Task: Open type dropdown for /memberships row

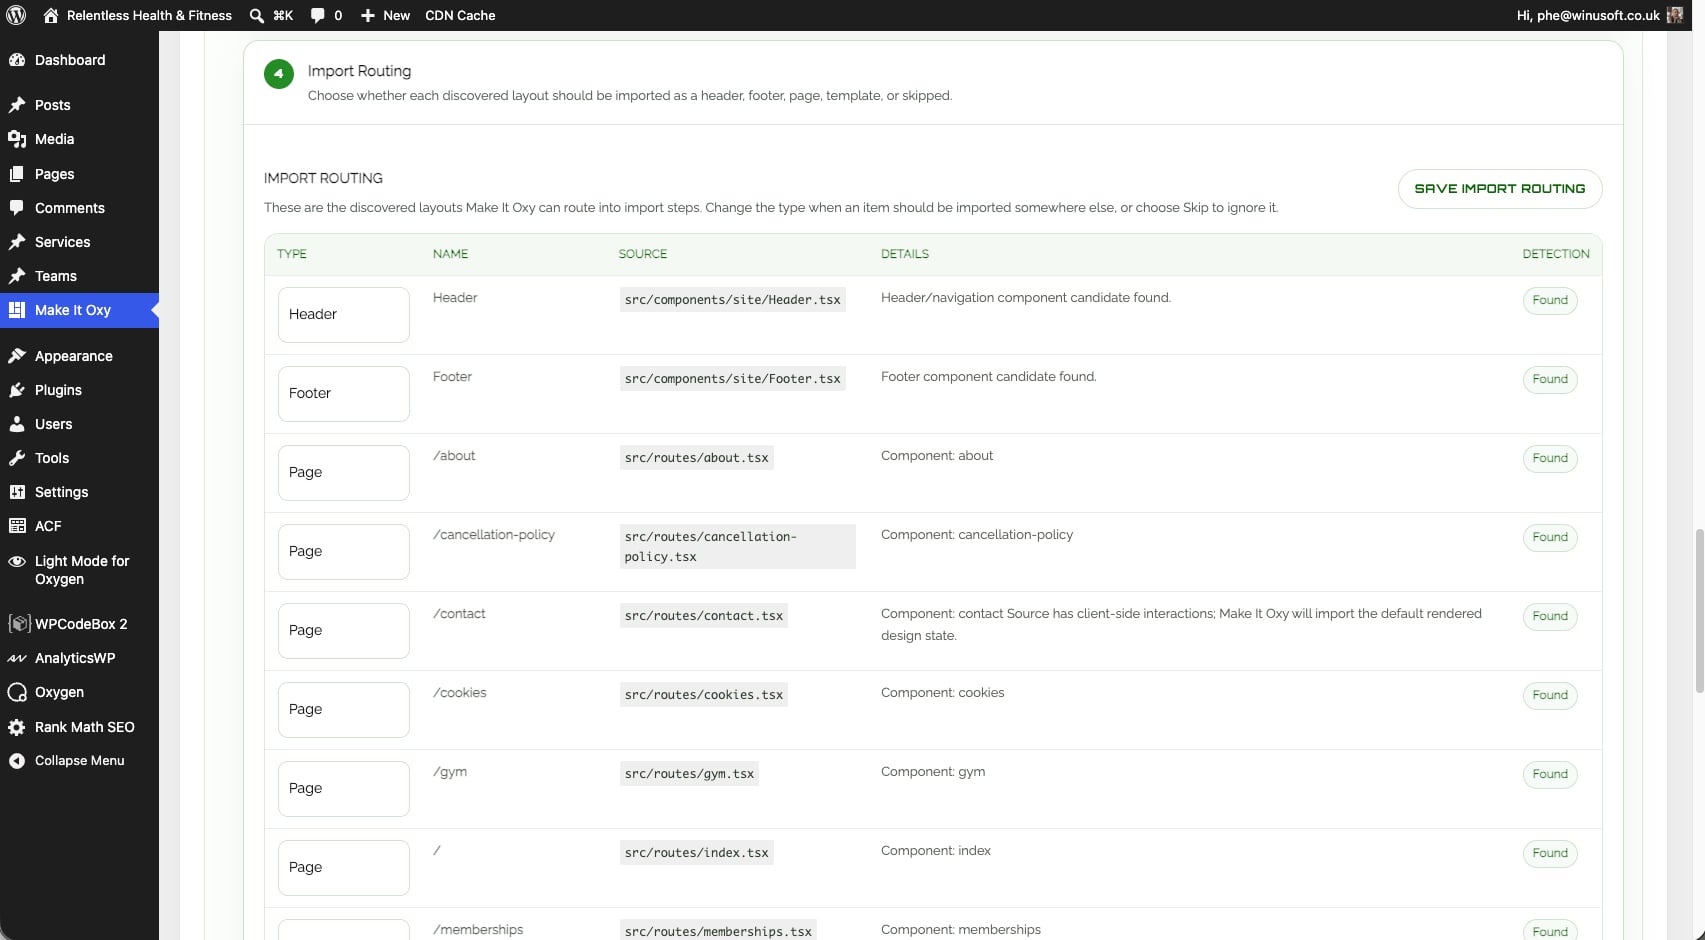Action: 344,930
